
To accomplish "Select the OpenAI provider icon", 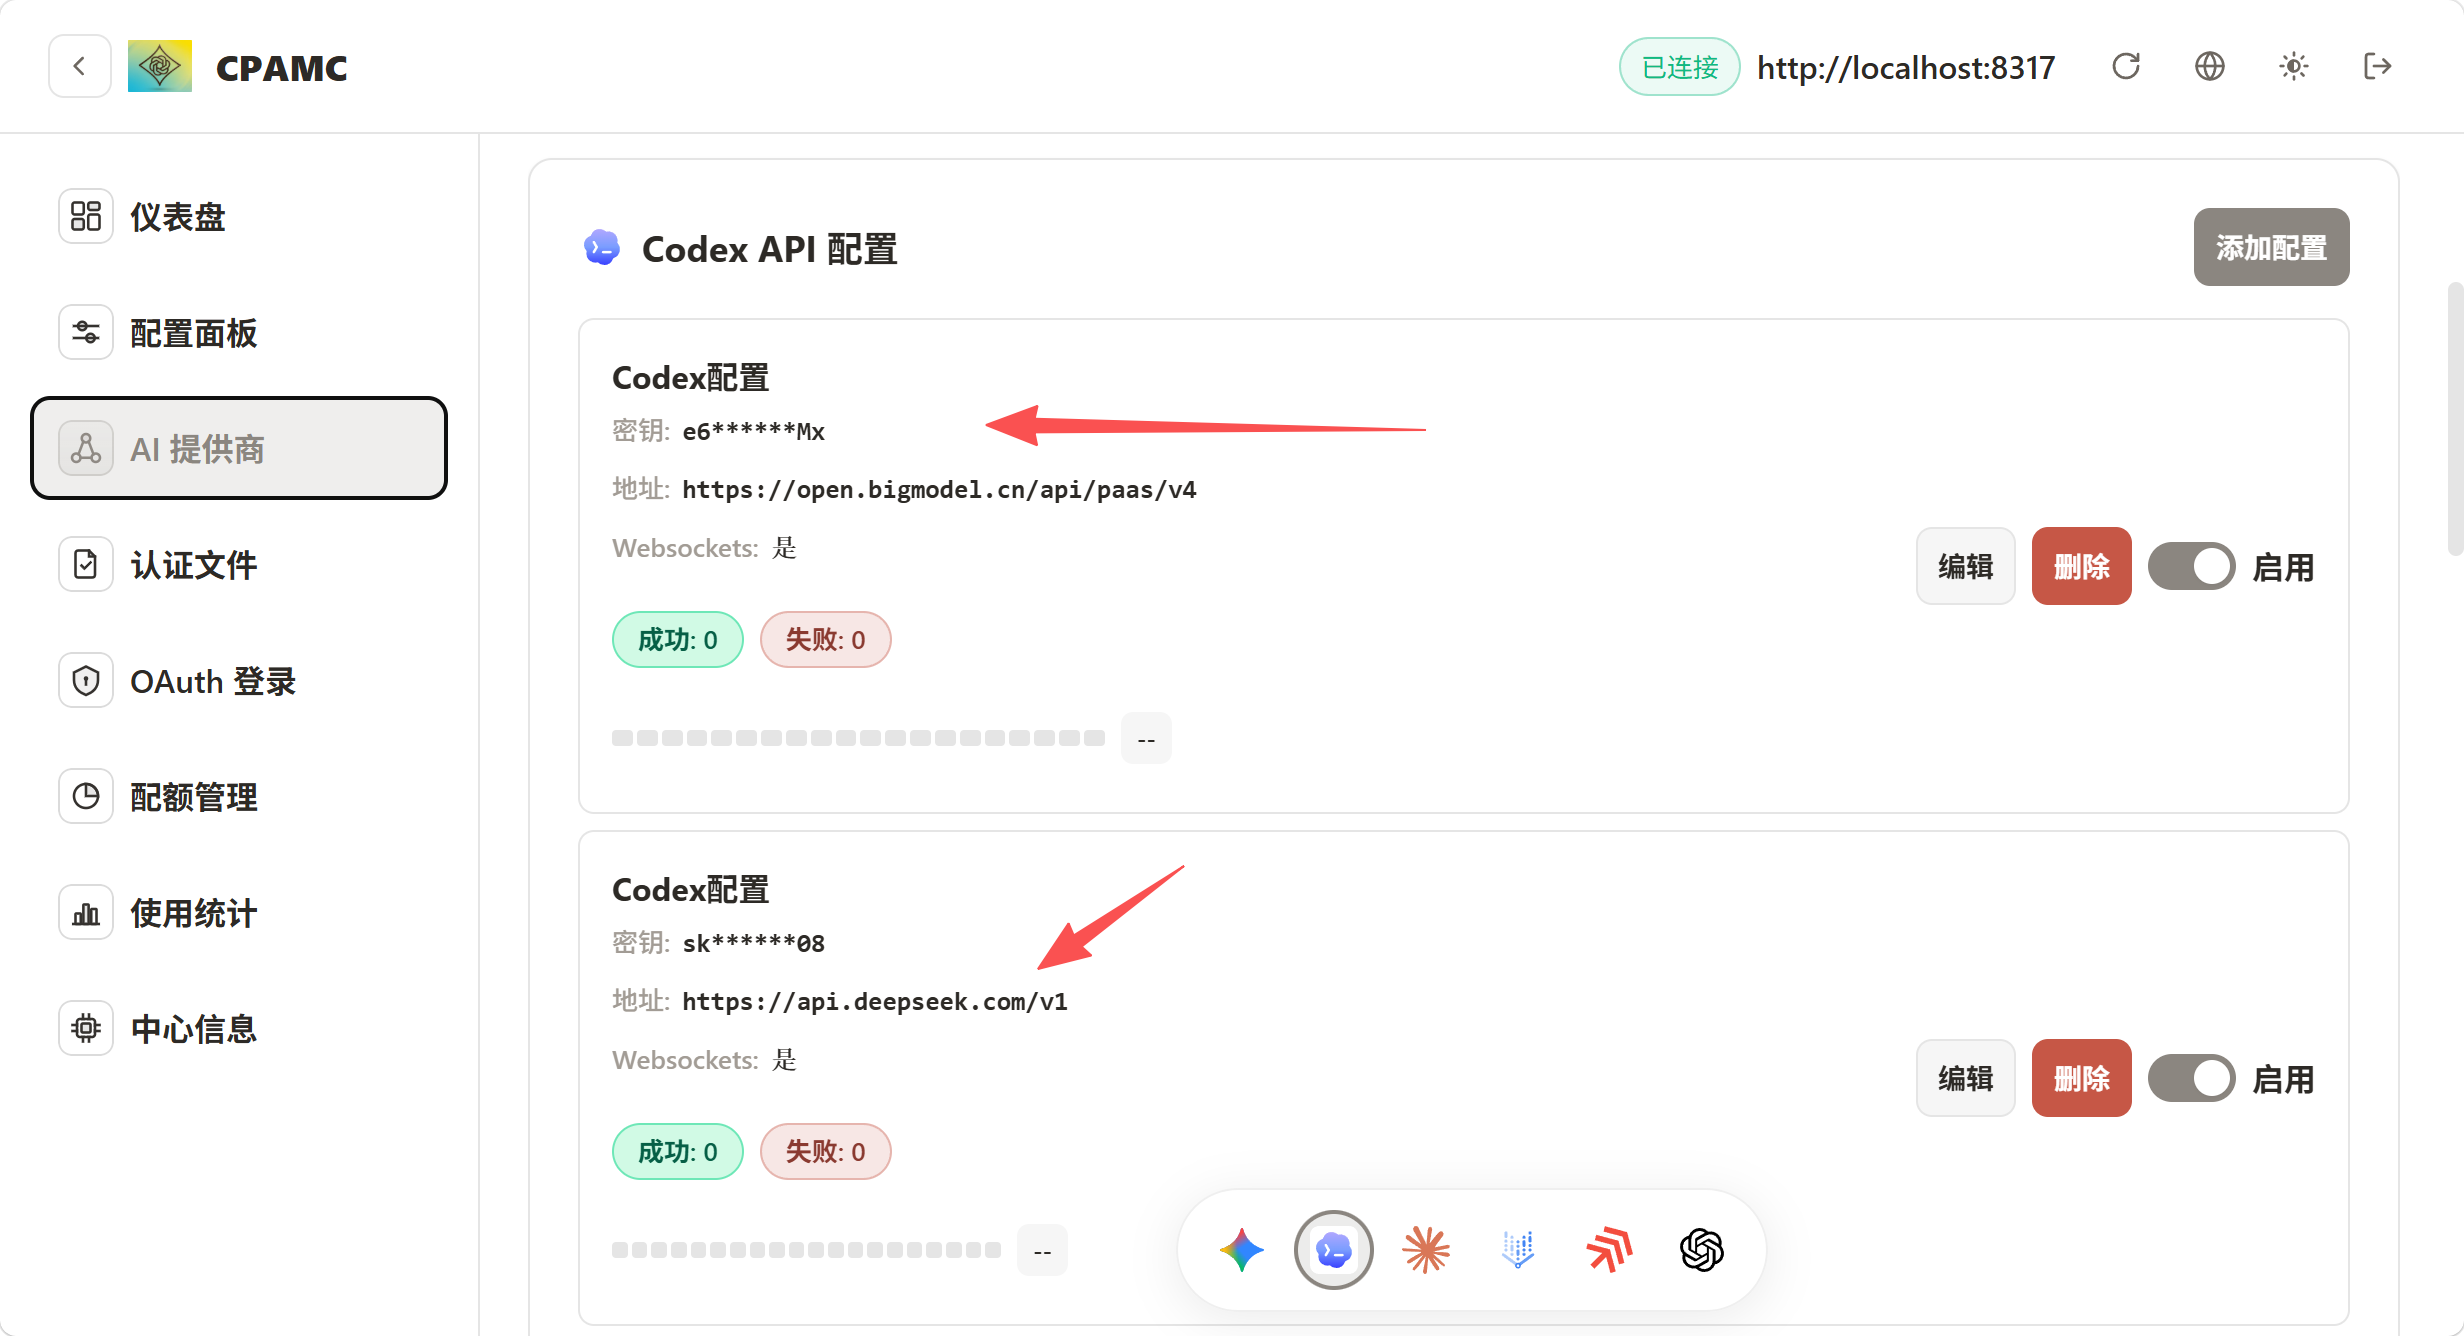I will tap(1702, 1250).
